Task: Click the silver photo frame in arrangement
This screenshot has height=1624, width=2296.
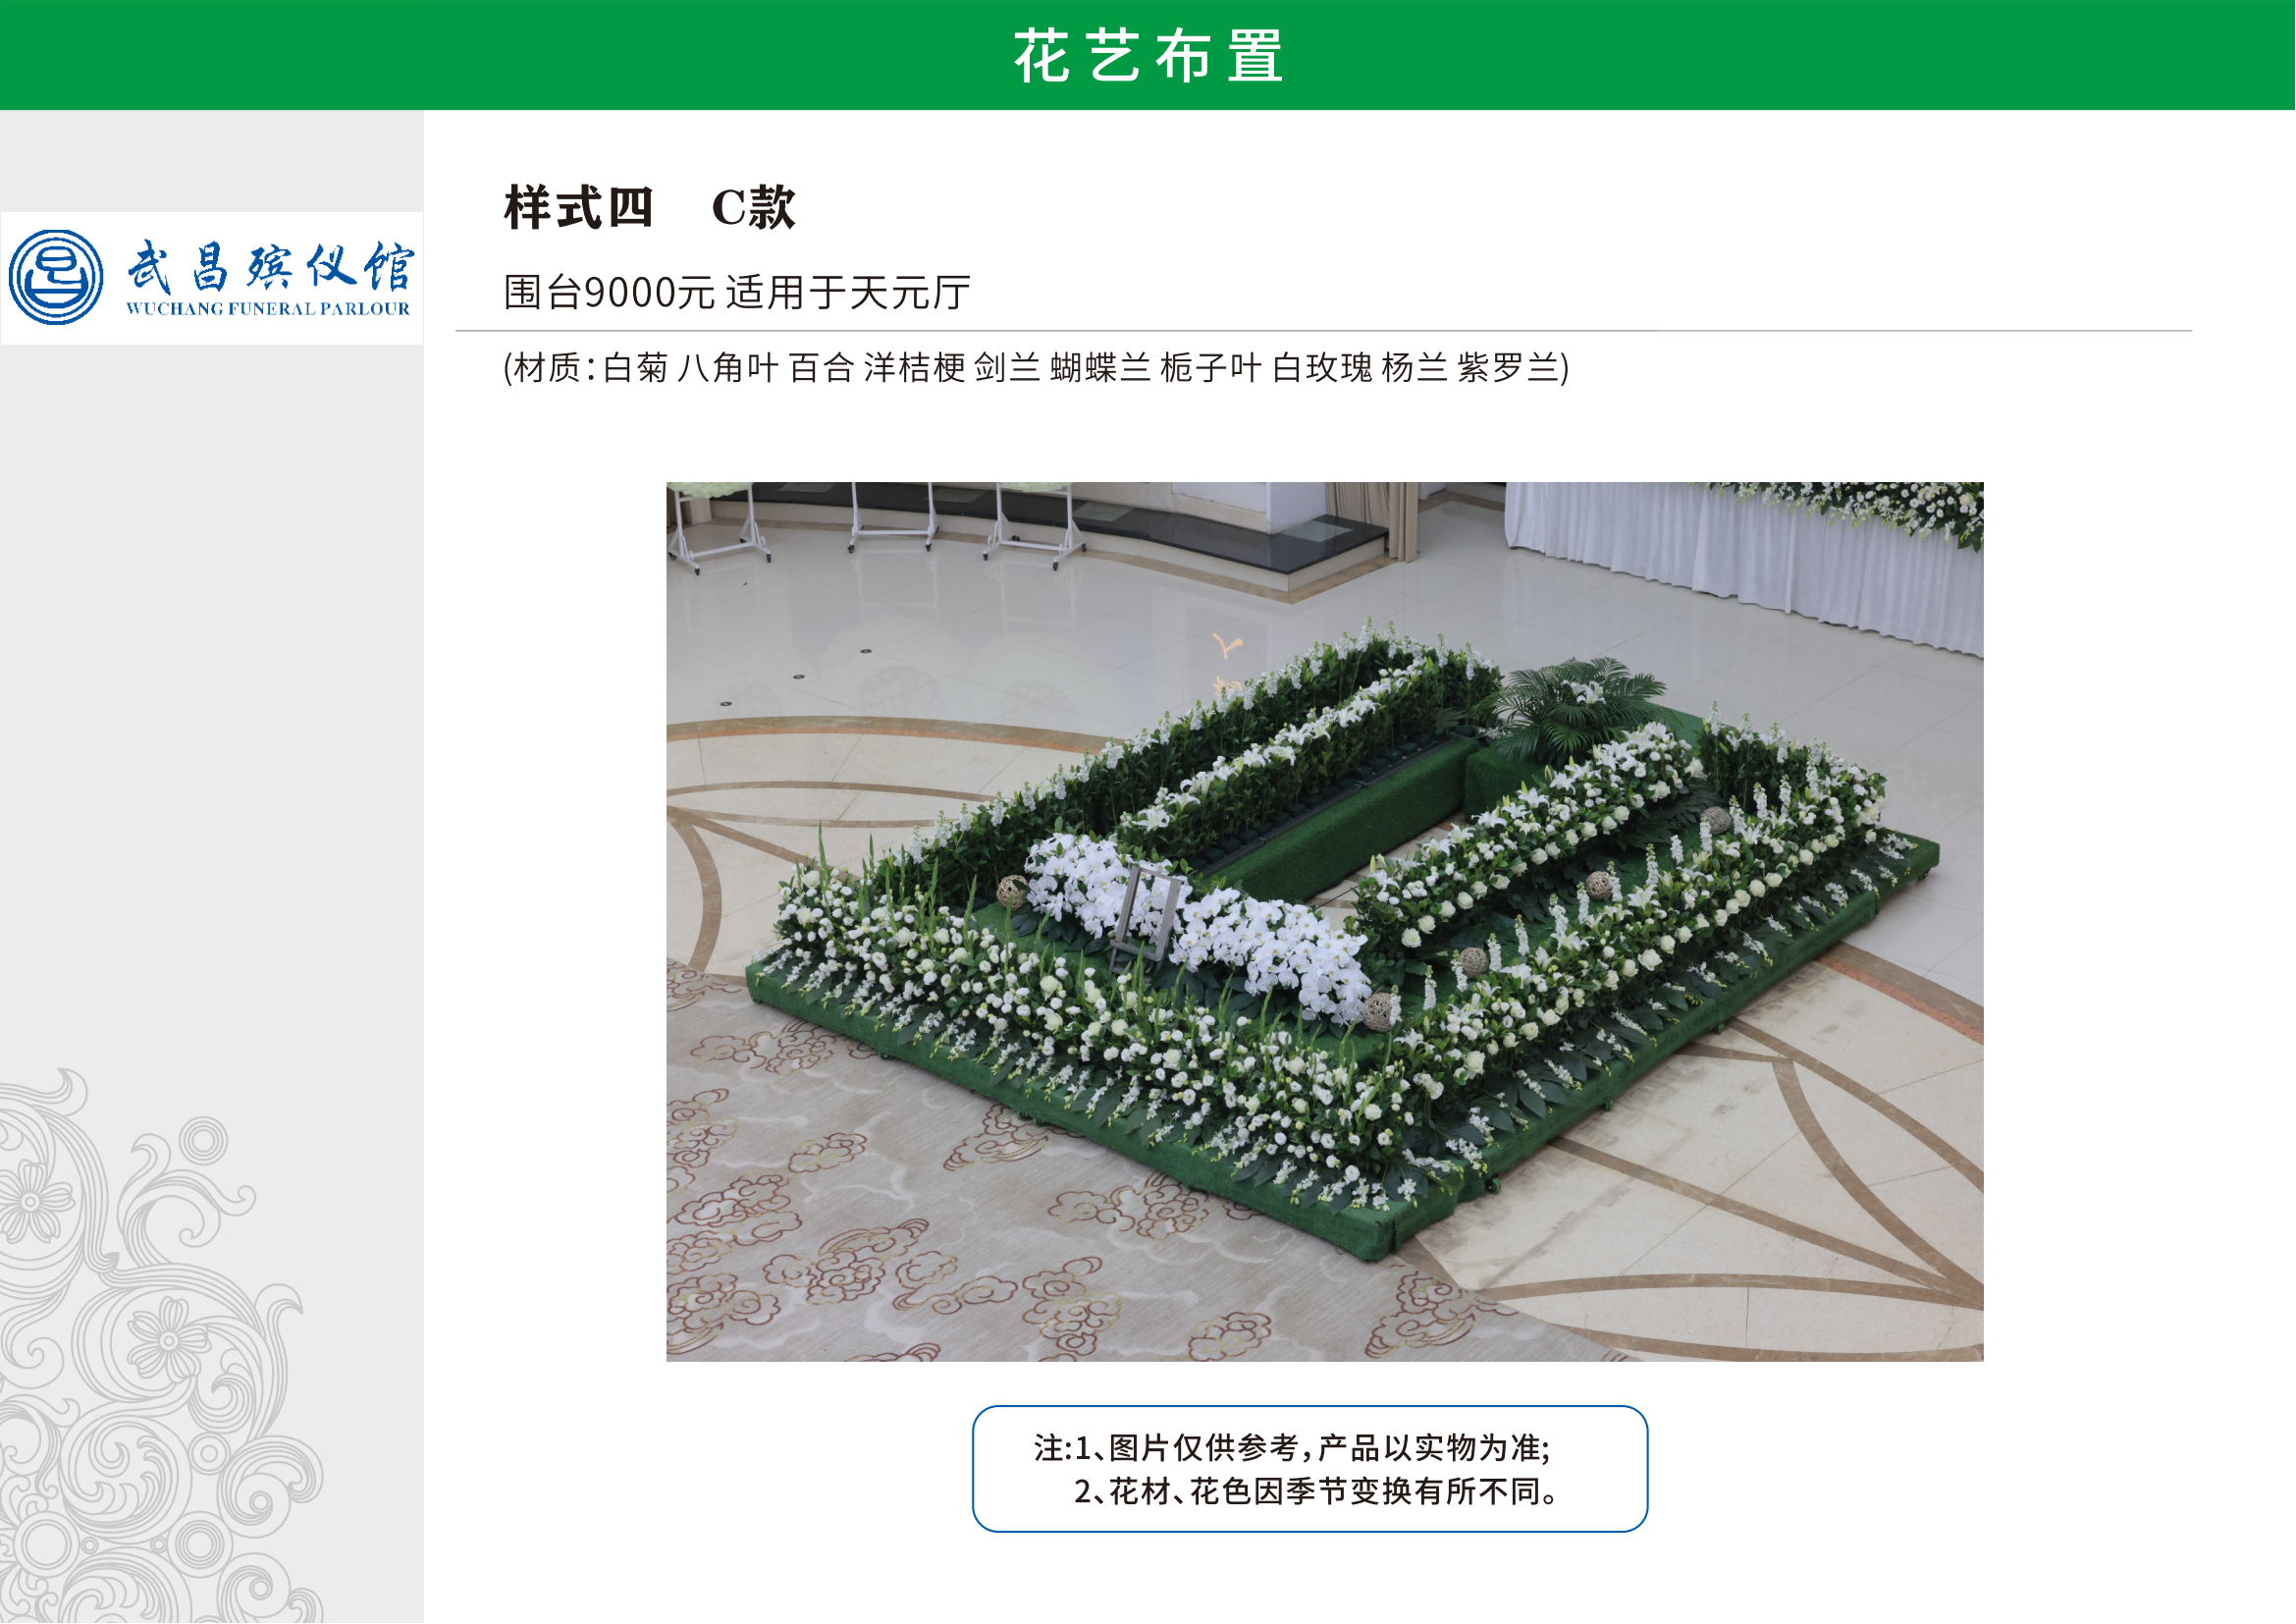Action: tap(1145, 912)
